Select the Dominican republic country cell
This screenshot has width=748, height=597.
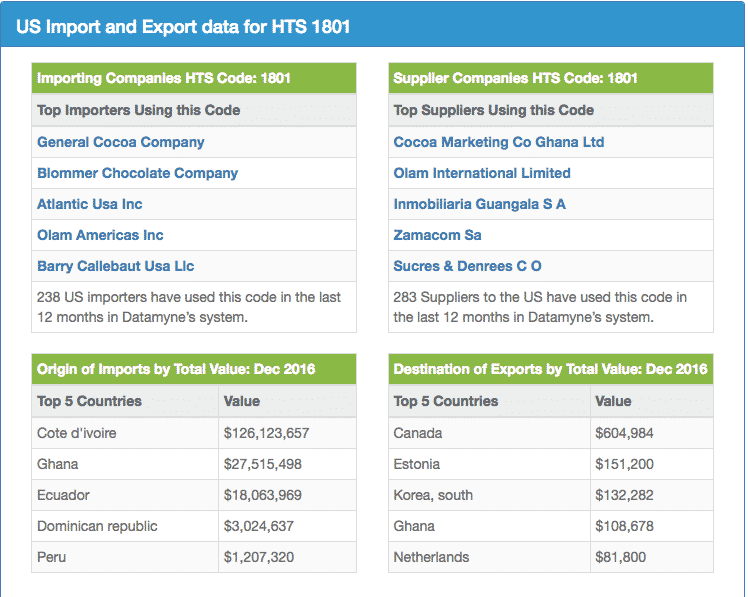point(125,526)
